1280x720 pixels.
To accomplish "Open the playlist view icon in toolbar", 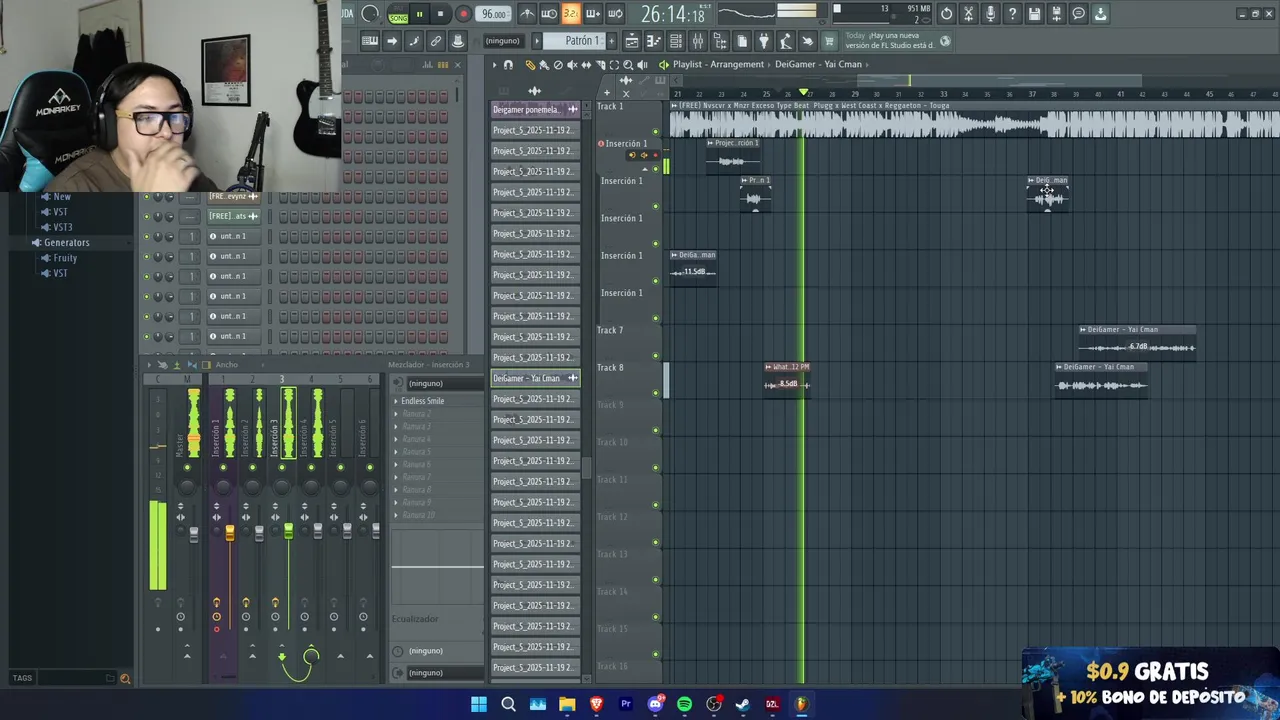I will click(632, 41).
